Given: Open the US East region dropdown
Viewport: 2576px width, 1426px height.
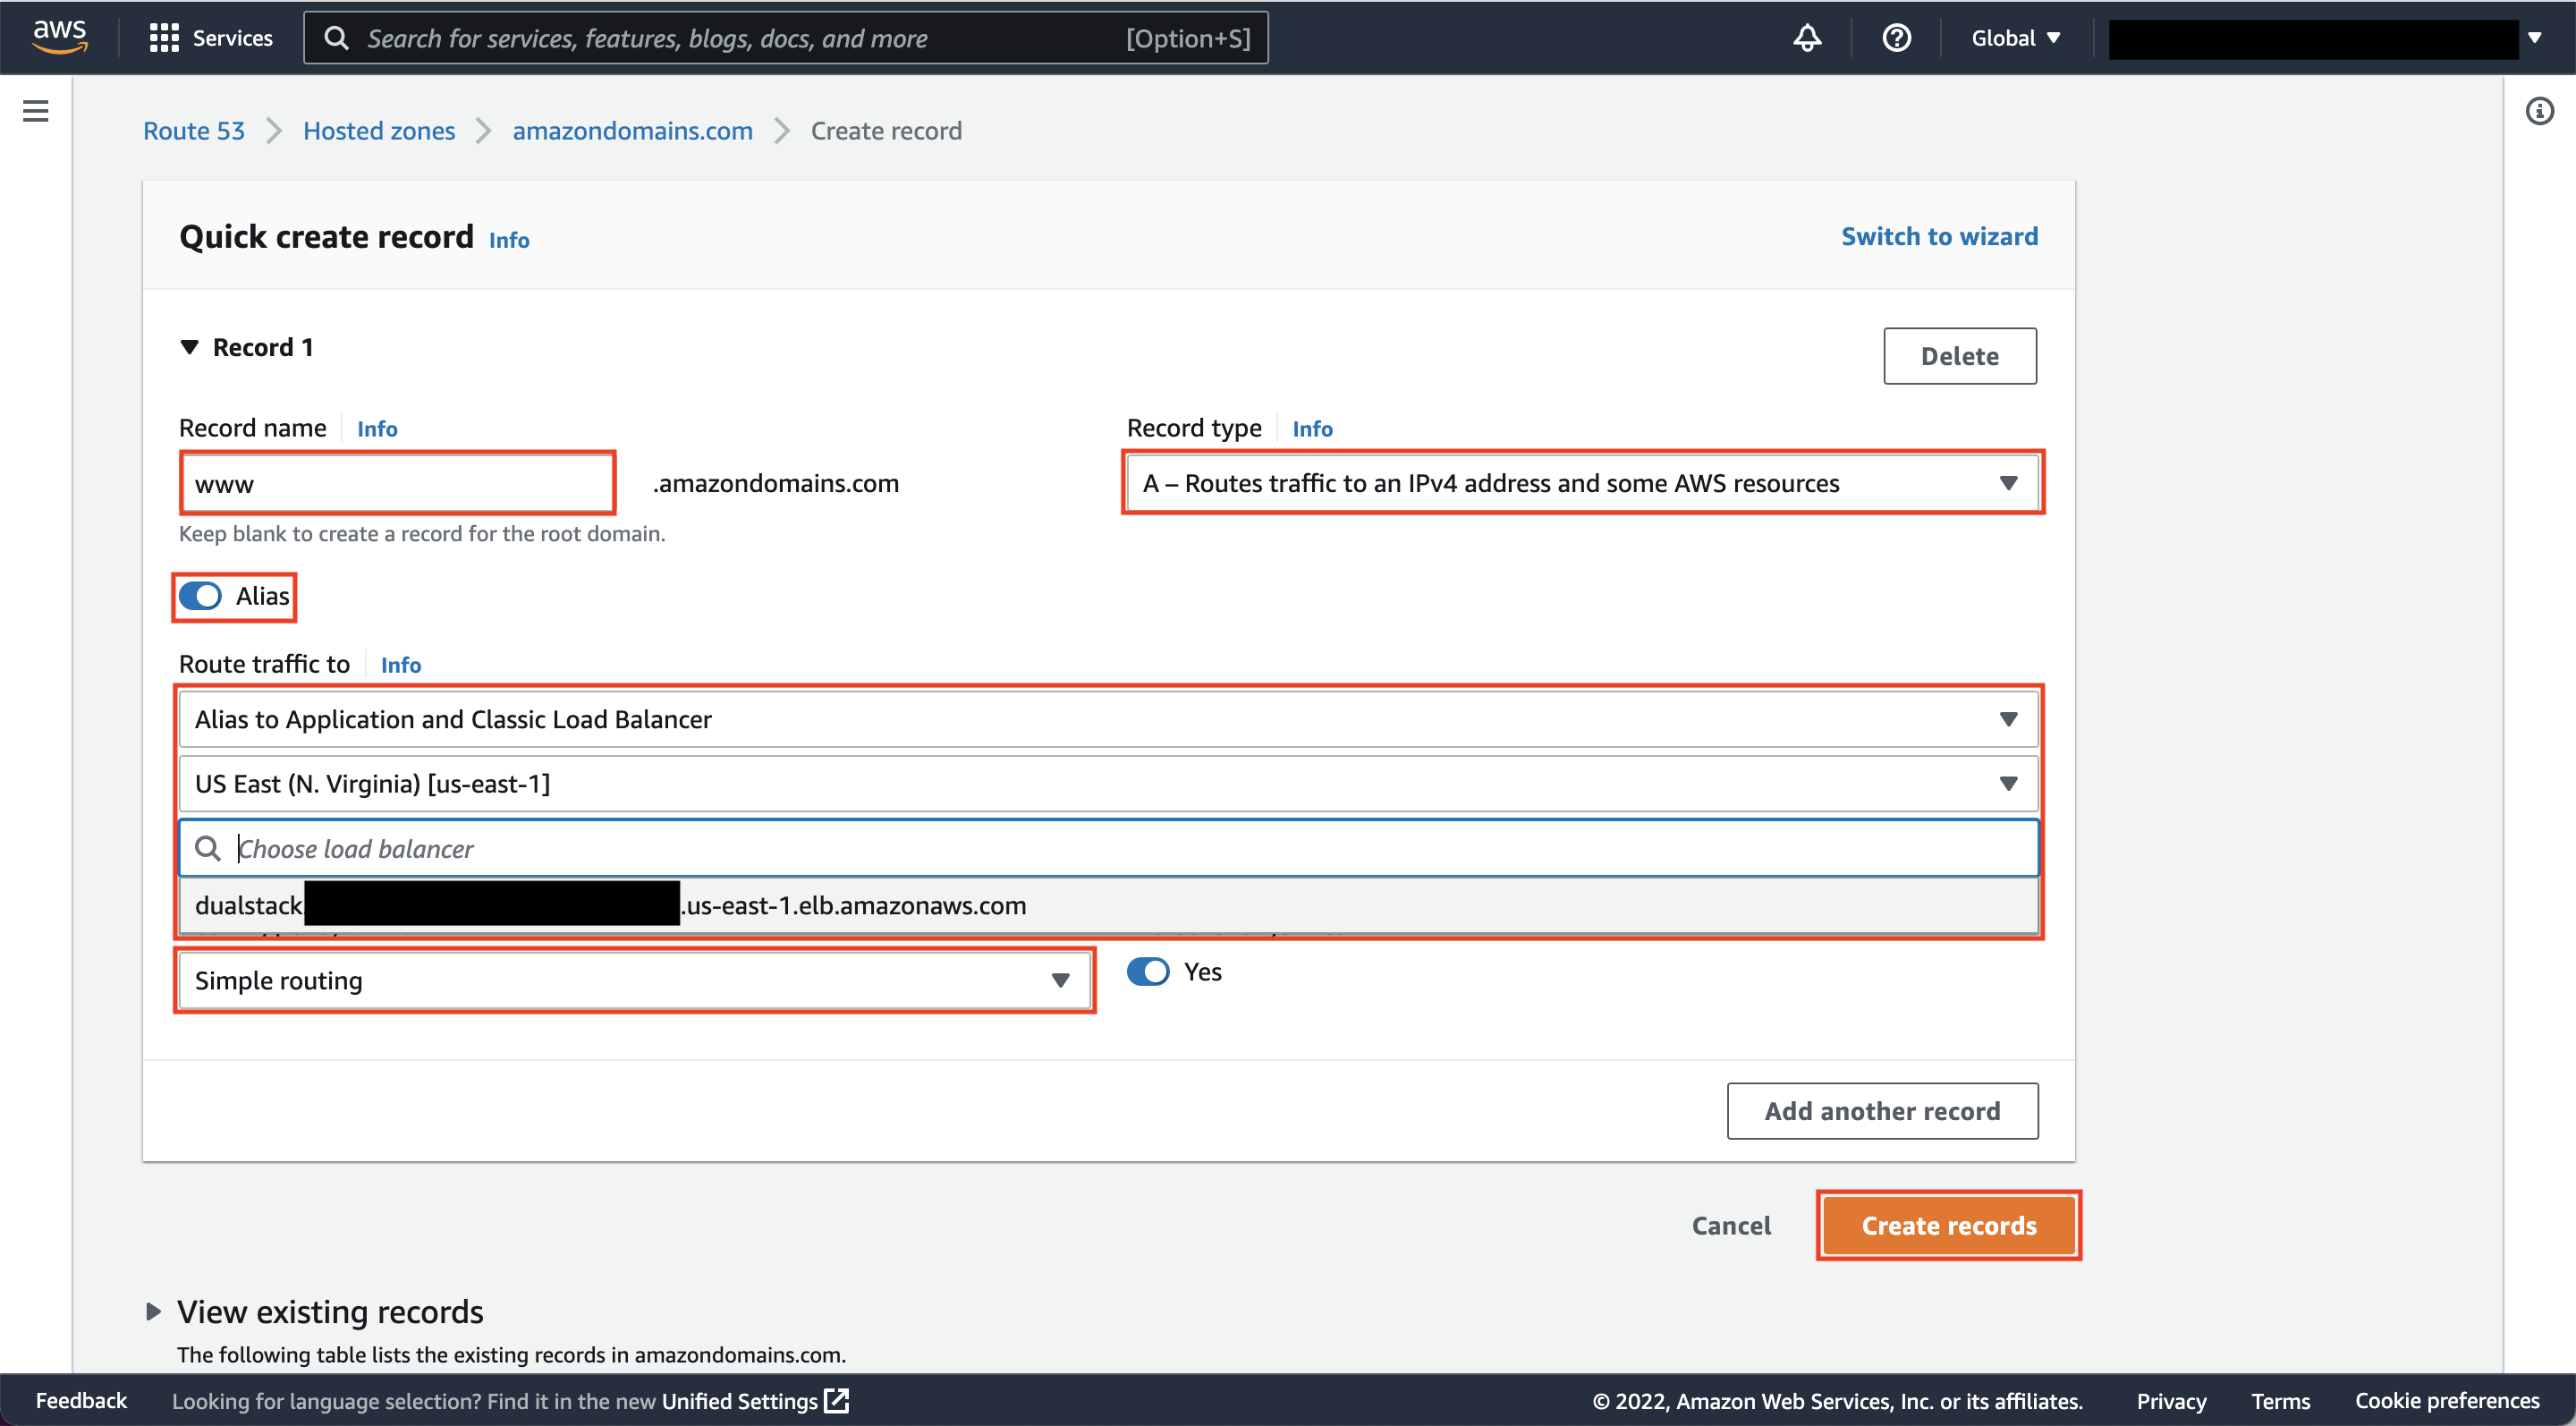Looking at the screenshot, I should coord(1107,783).
